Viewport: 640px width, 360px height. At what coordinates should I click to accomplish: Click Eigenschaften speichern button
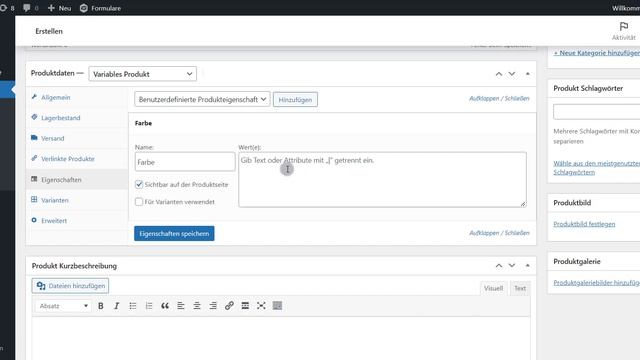[174, 233]
